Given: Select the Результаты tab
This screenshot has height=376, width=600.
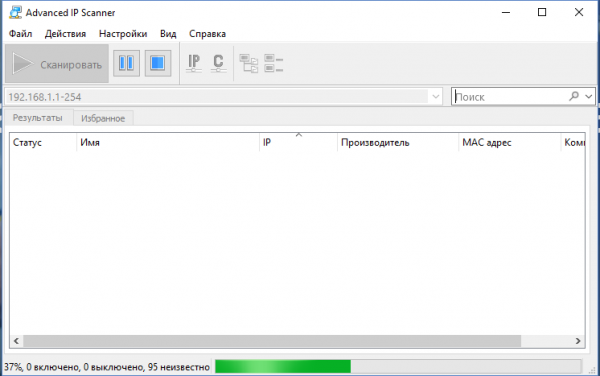Looking at the screenshot, I should [x=38, y=117].
